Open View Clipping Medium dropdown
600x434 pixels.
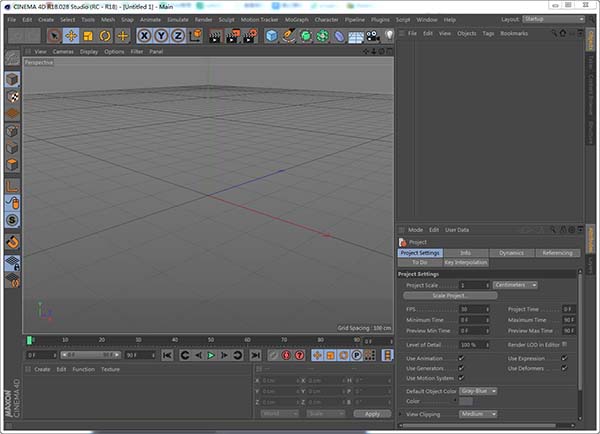[478, 414]
